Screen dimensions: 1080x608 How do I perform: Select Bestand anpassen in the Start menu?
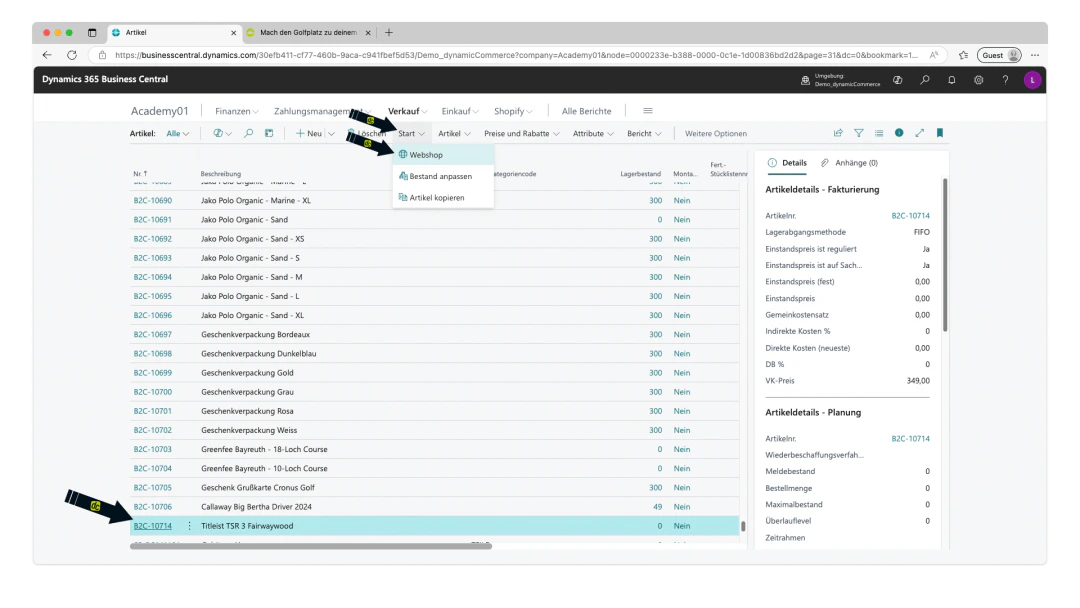[443, 176]
